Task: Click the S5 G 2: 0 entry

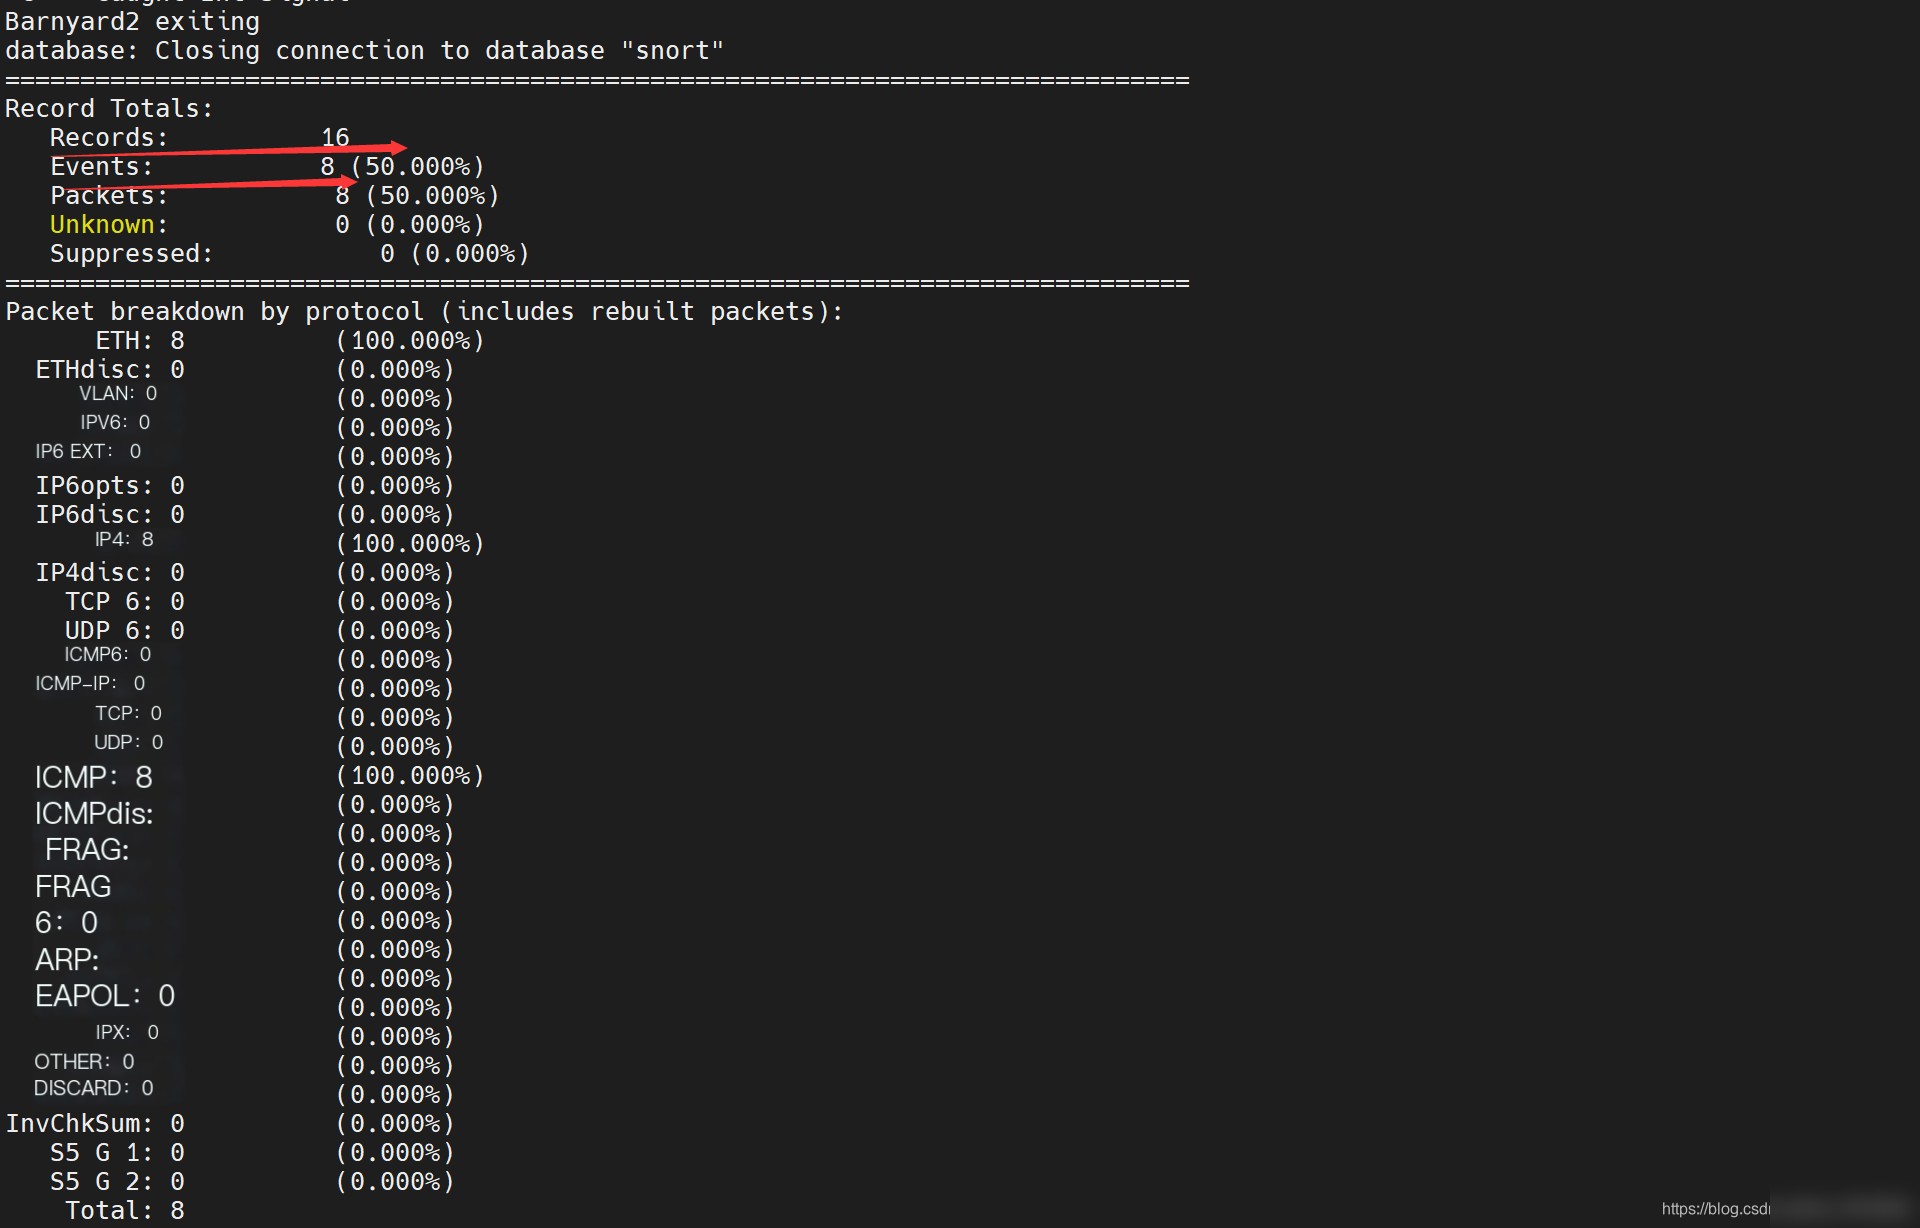Action: pyautogui.click(x=117, y=1182)
